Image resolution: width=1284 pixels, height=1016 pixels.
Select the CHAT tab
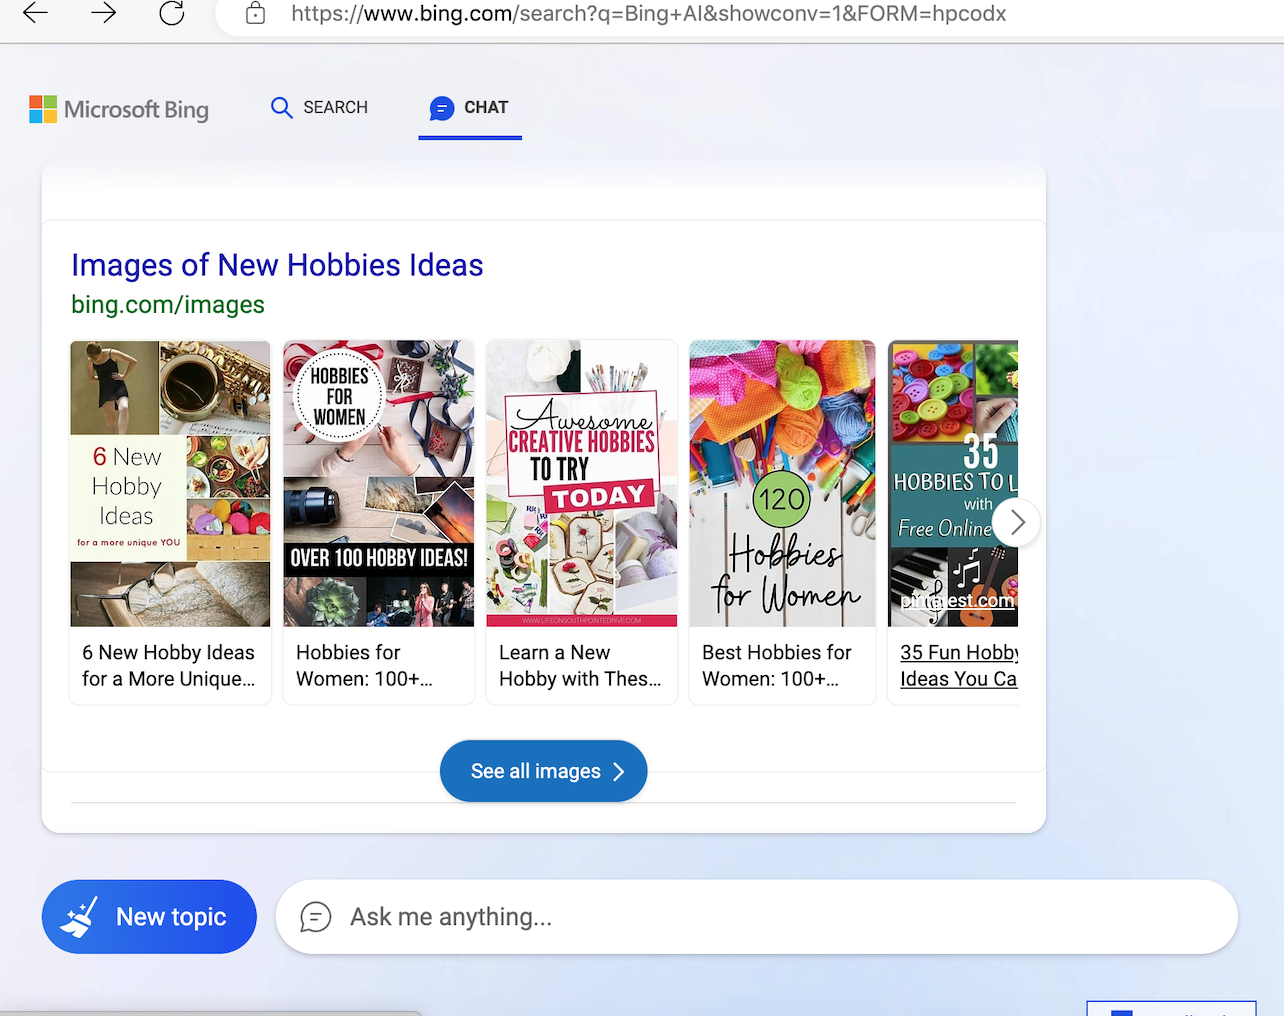(470, 108)
